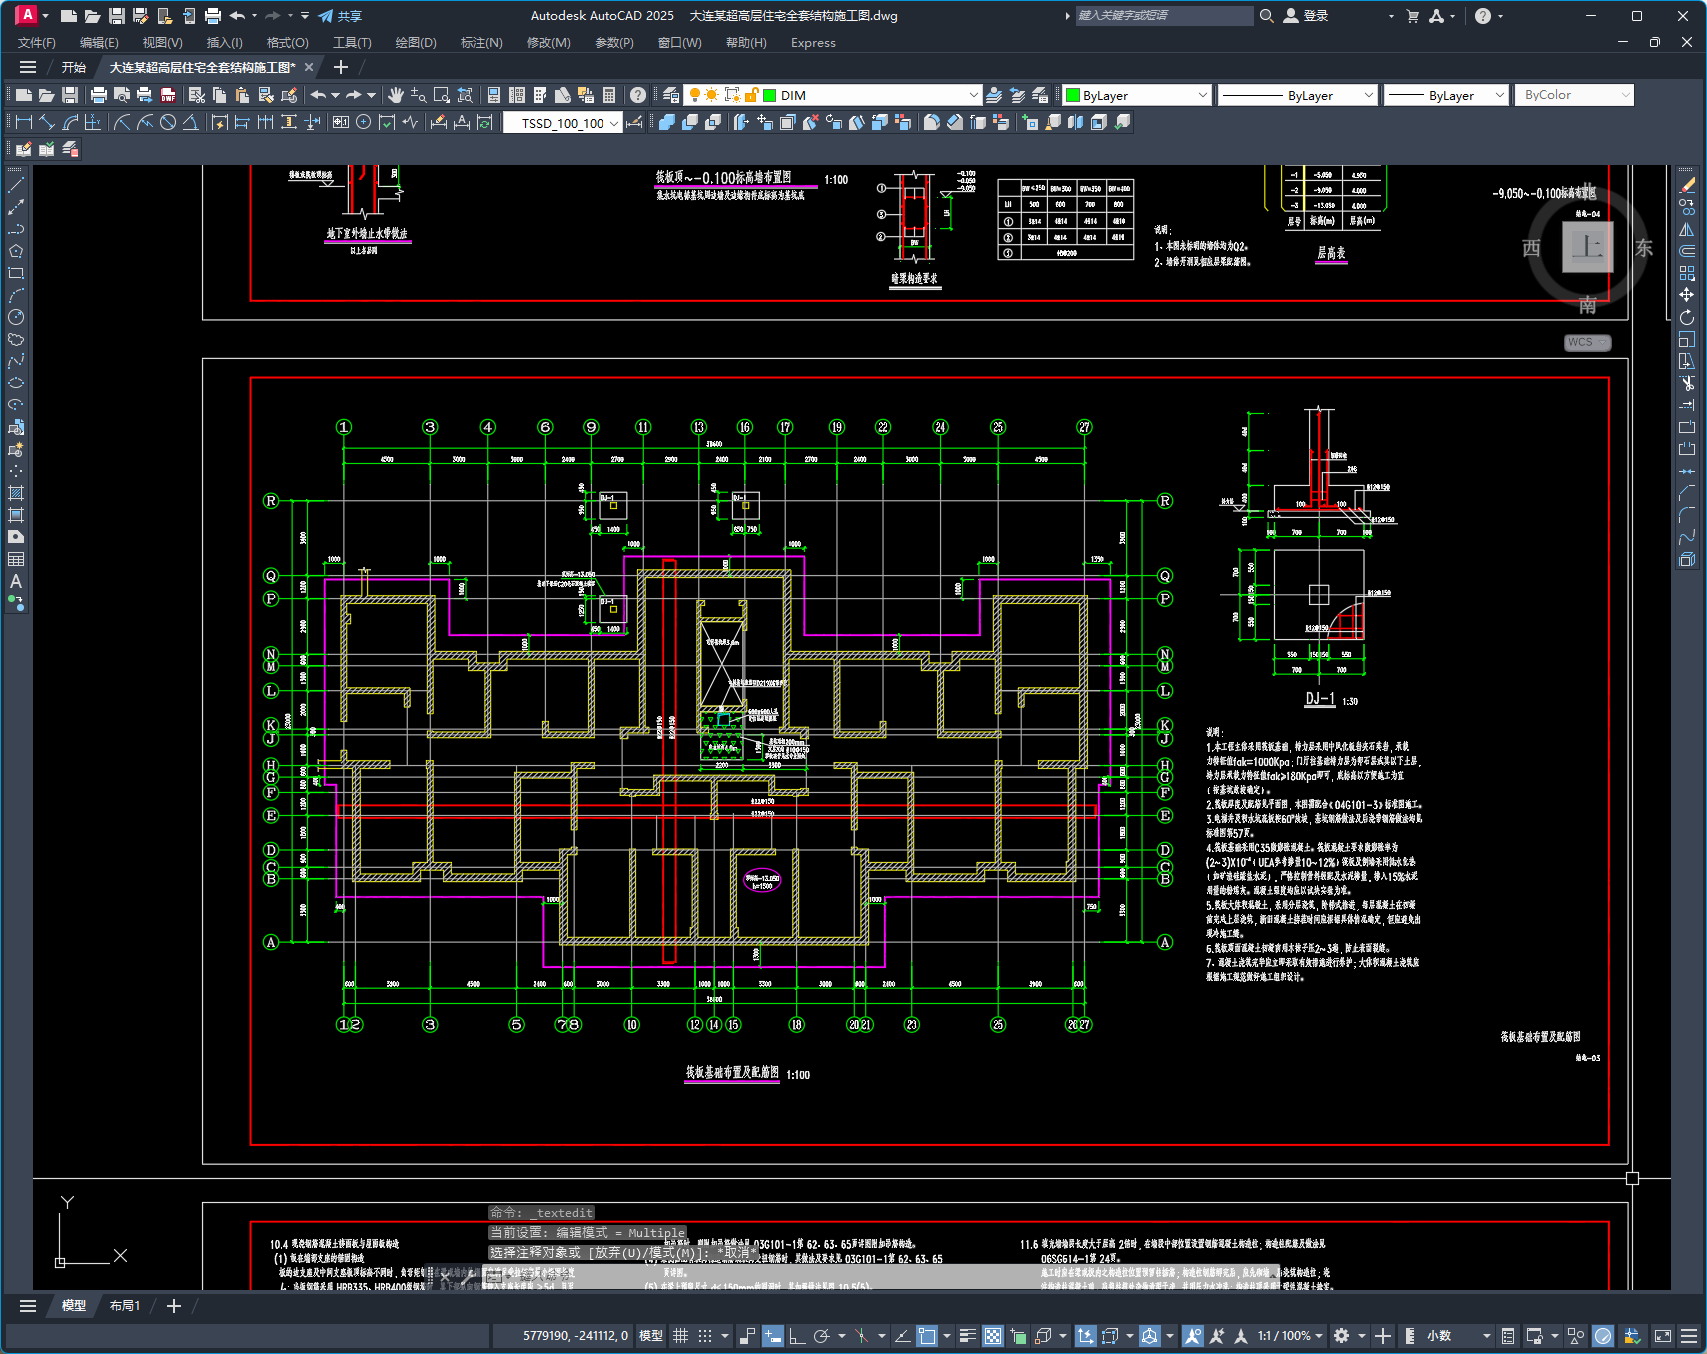Viewport: 1707px width, 1354px height.
Task: Click the ViewCube 上 top face
Action: tap(1587, 246)
